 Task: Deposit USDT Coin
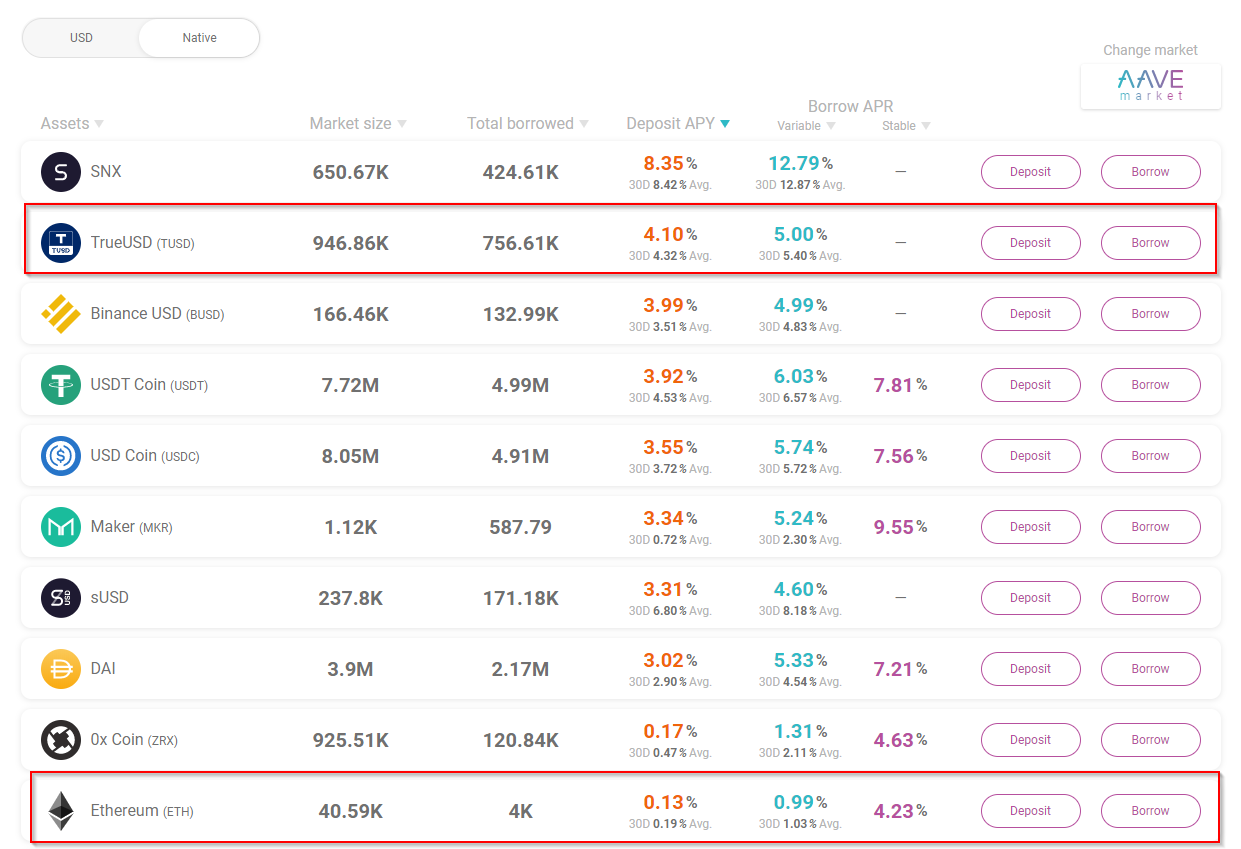click(1031, 385)
